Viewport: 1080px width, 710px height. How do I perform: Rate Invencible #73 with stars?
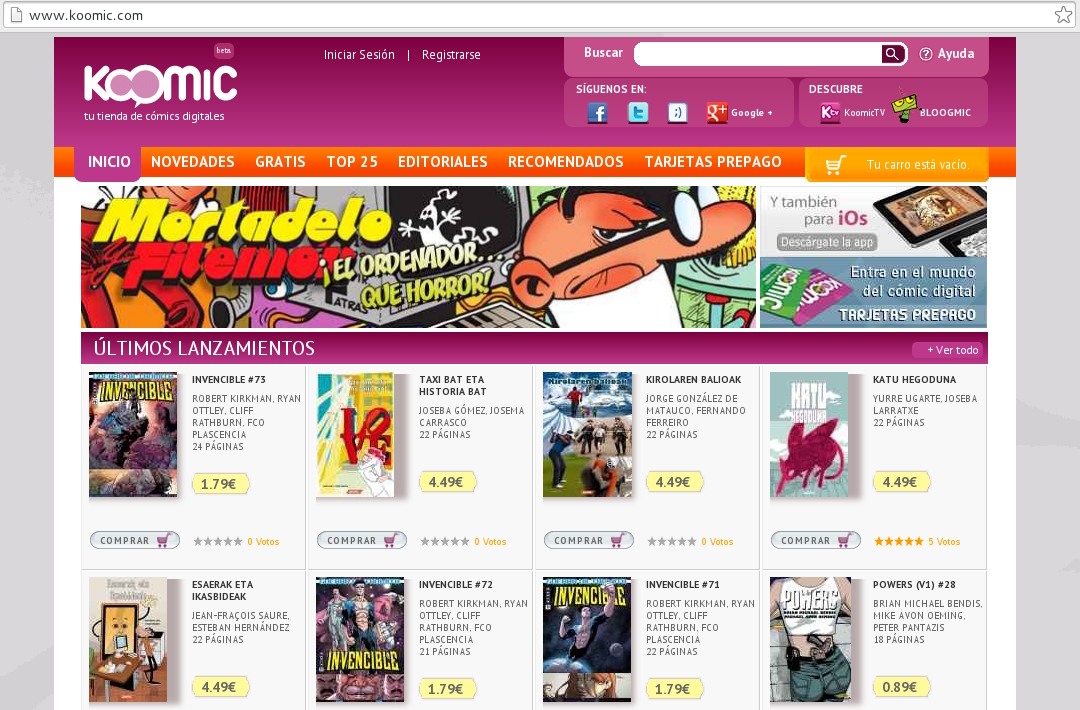click(218, 542)
